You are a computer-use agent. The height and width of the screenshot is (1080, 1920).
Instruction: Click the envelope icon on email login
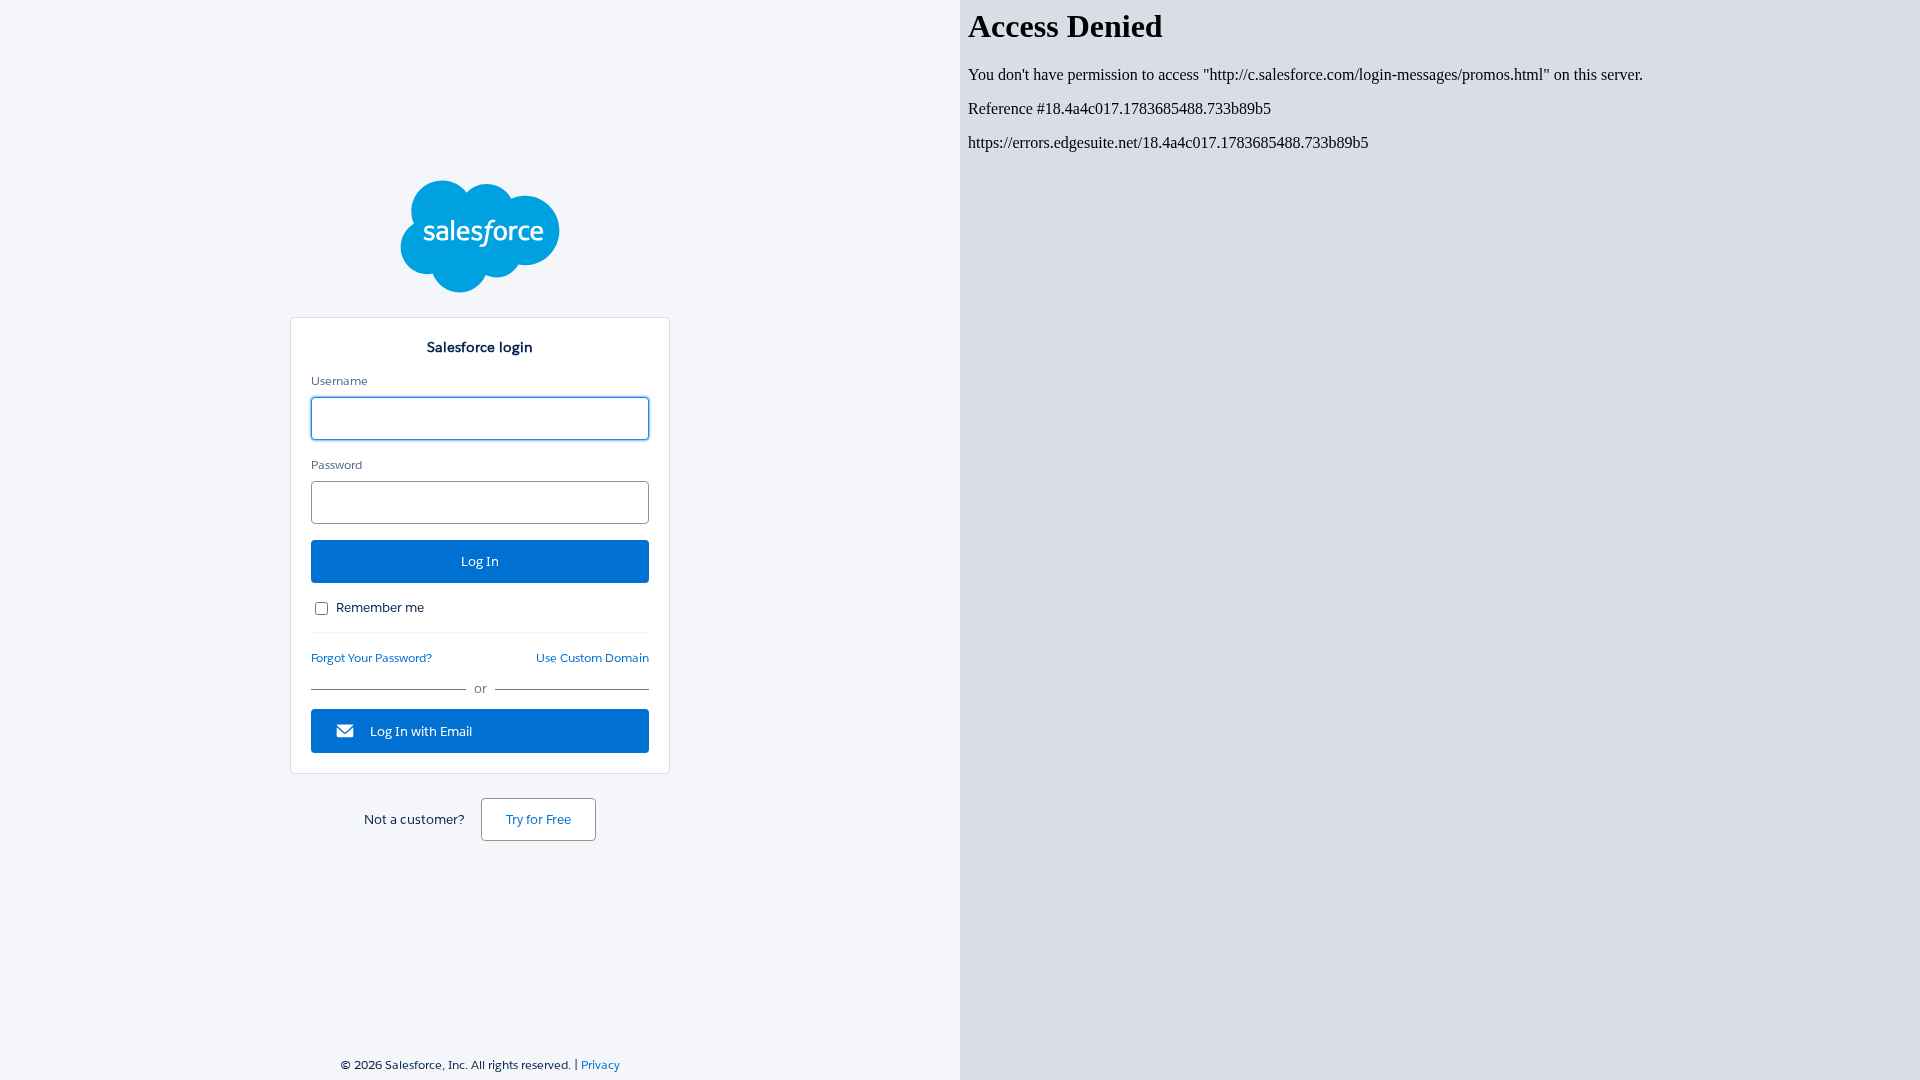coord(345,731)
